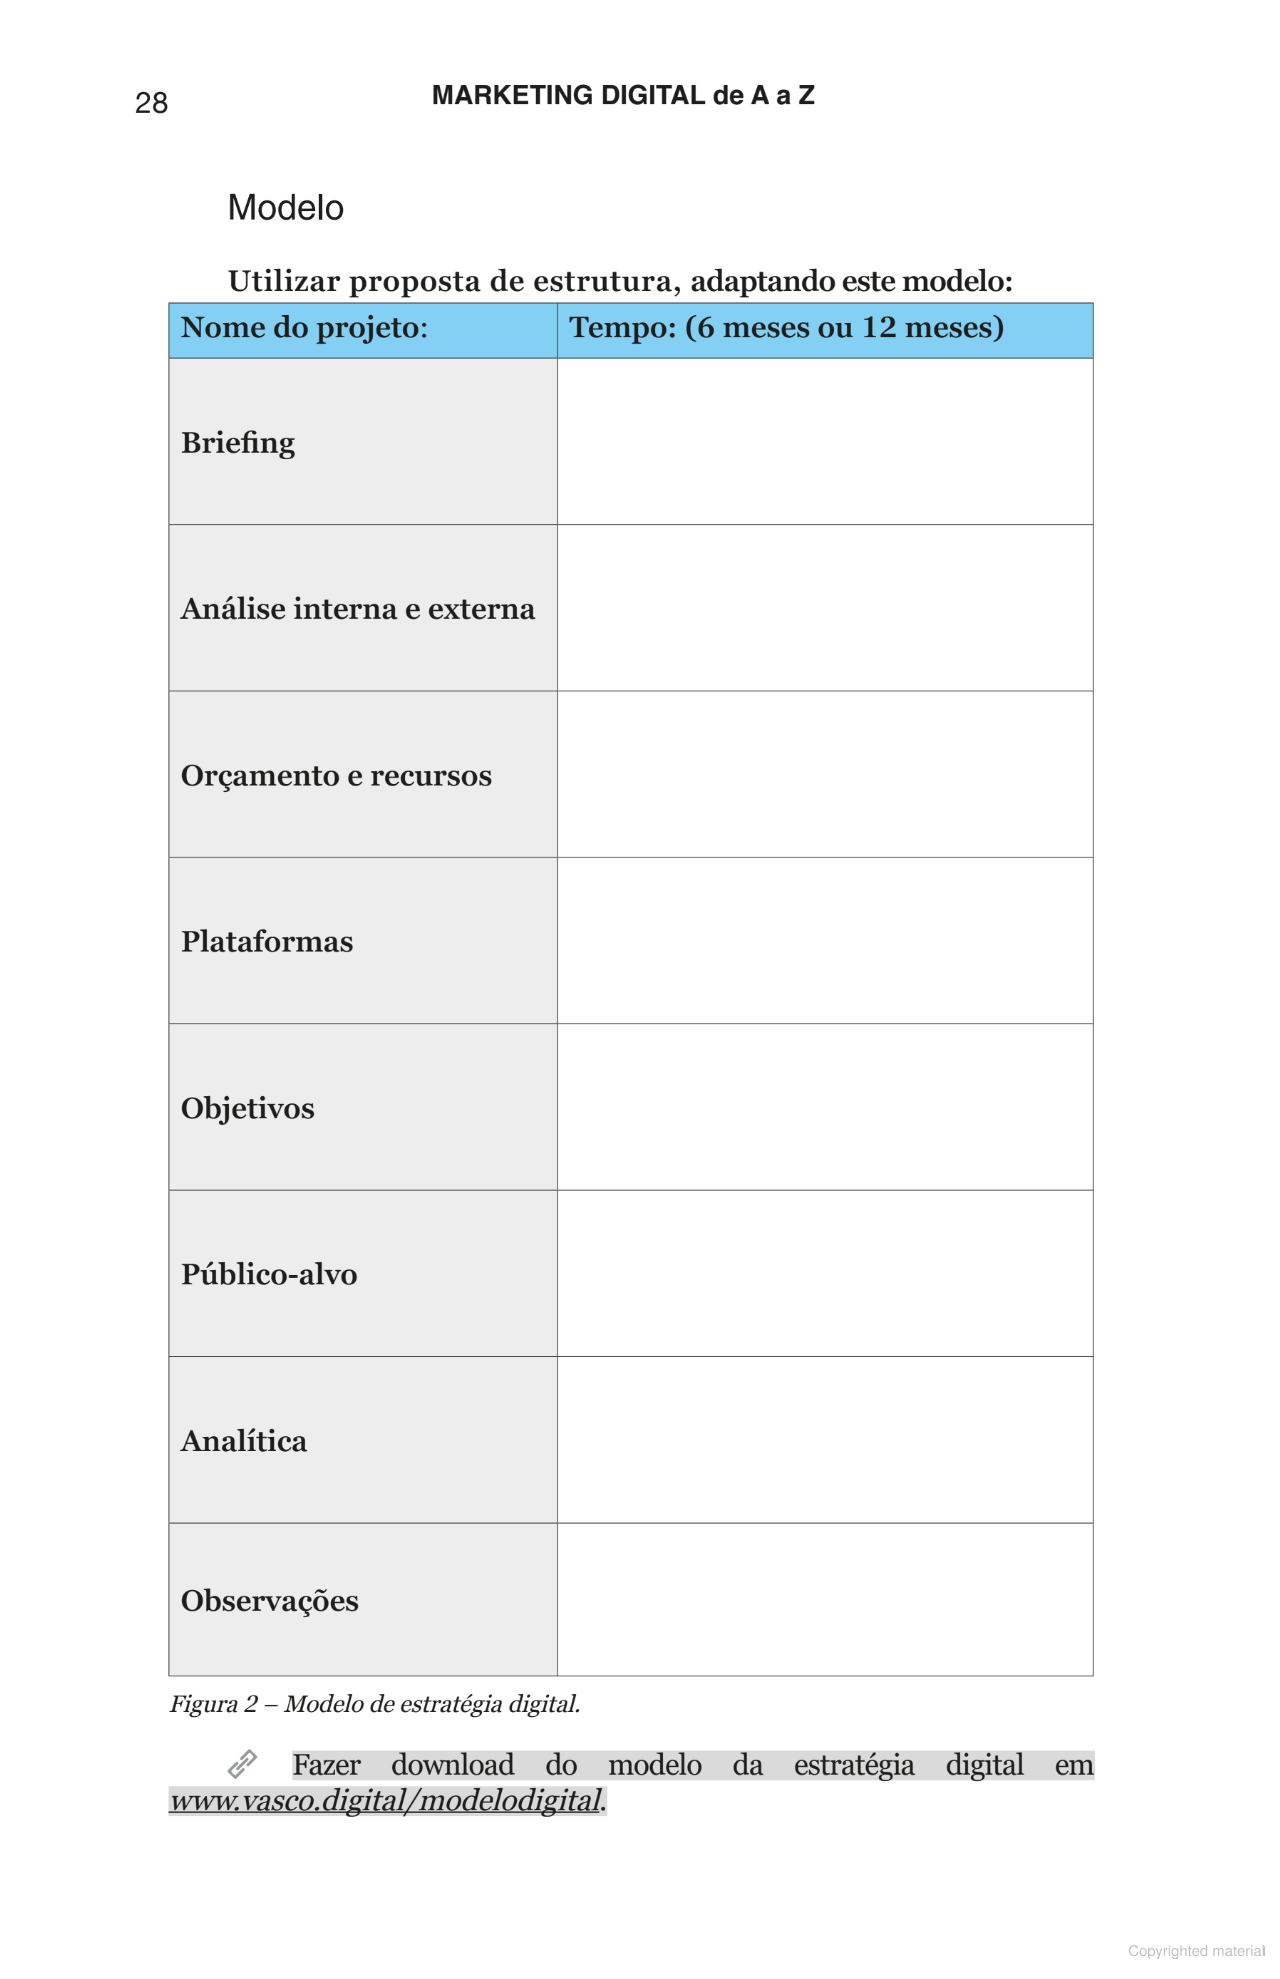Click the page number 28
Screen dimensions: 1280x1979
(151, 103)
